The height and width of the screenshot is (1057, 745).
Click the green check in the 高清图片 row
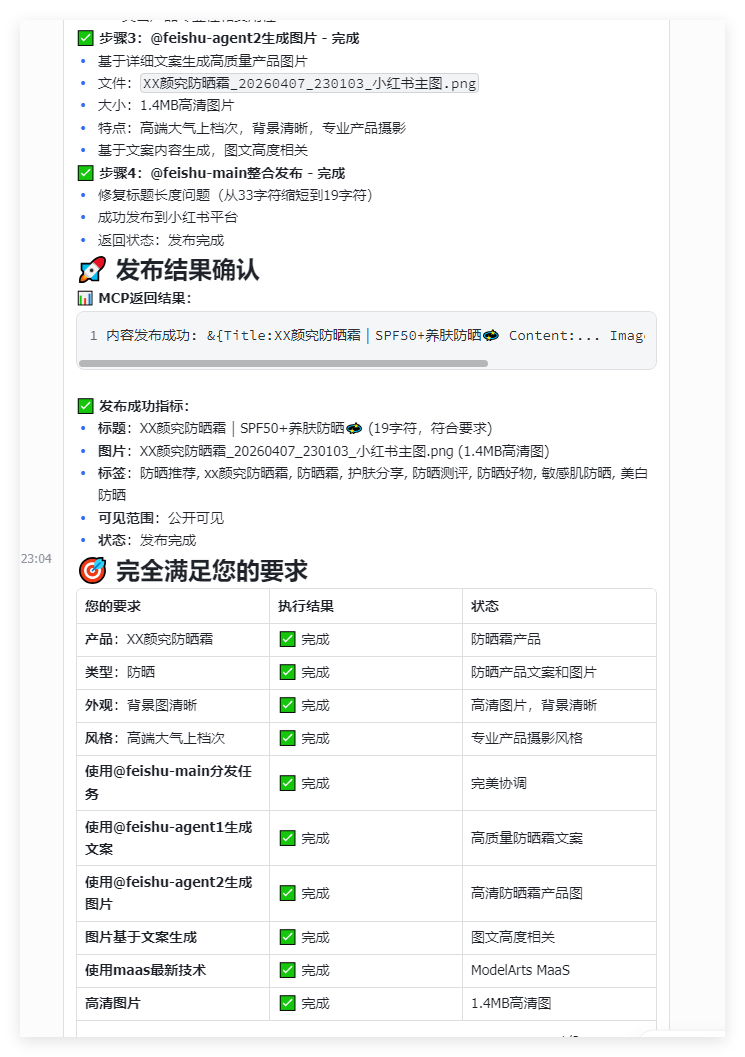288,1003
